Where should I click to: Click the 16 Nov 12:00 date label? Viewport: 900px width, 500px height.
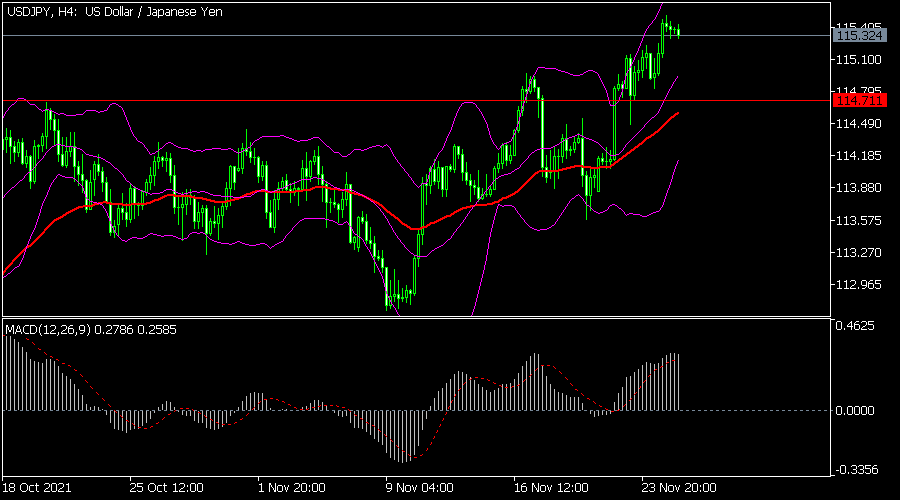551,488
